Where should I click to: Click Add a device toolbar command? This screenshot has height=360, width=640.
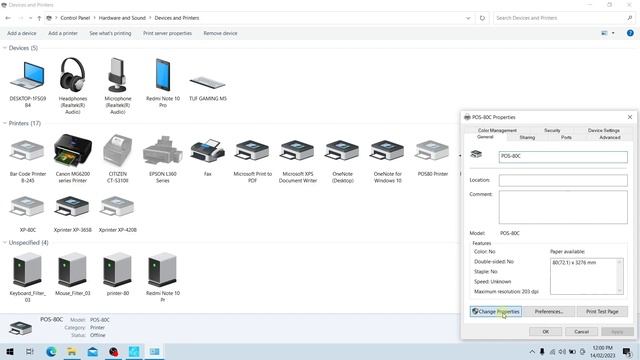tap(22, 33)
